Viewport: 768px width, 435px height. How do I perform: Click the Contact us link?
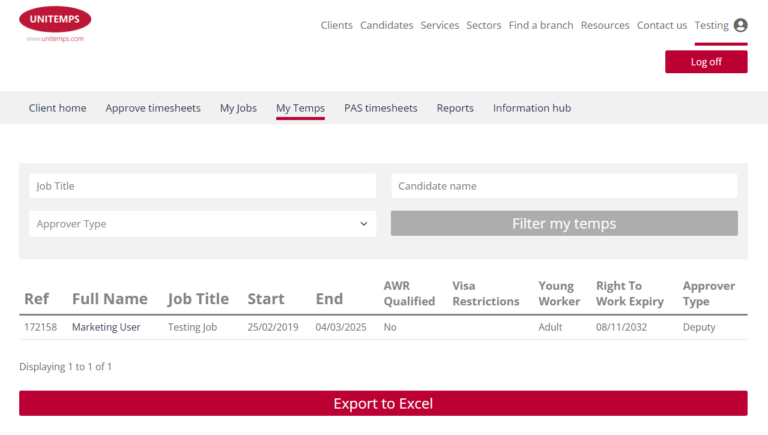pos(662,25)
